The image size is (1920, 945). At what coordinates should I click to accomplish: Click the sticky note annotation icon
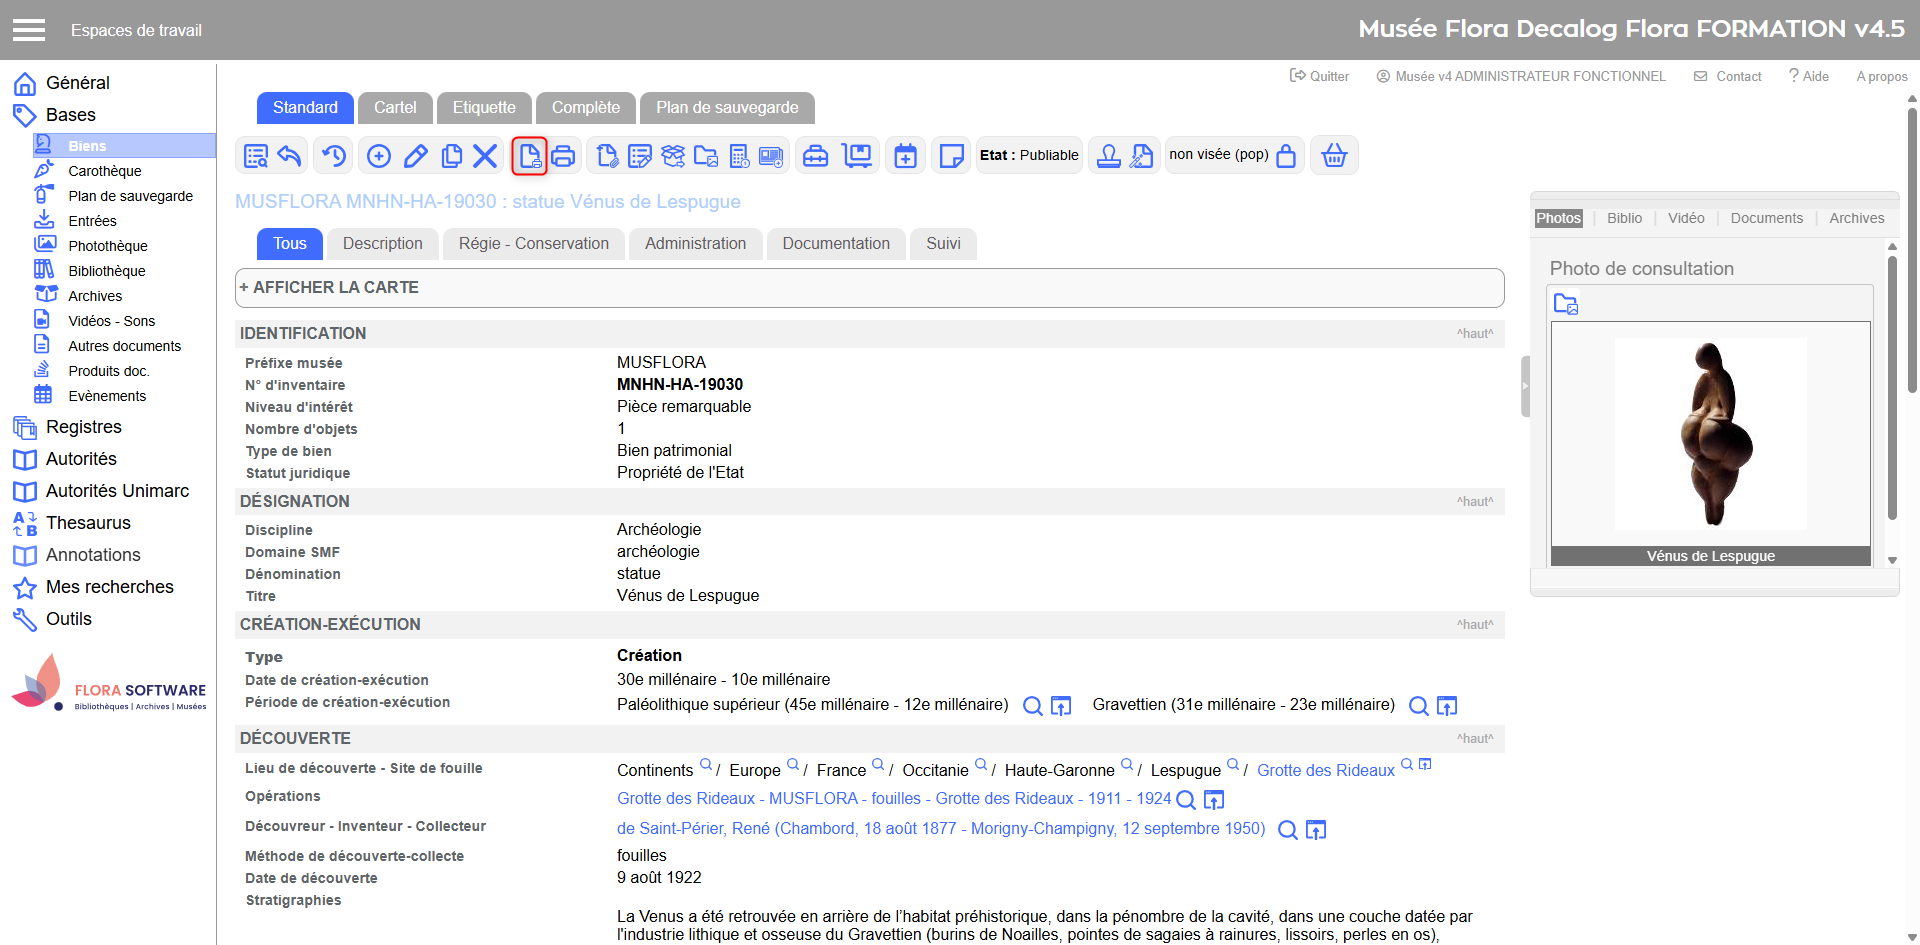point(952,156)
